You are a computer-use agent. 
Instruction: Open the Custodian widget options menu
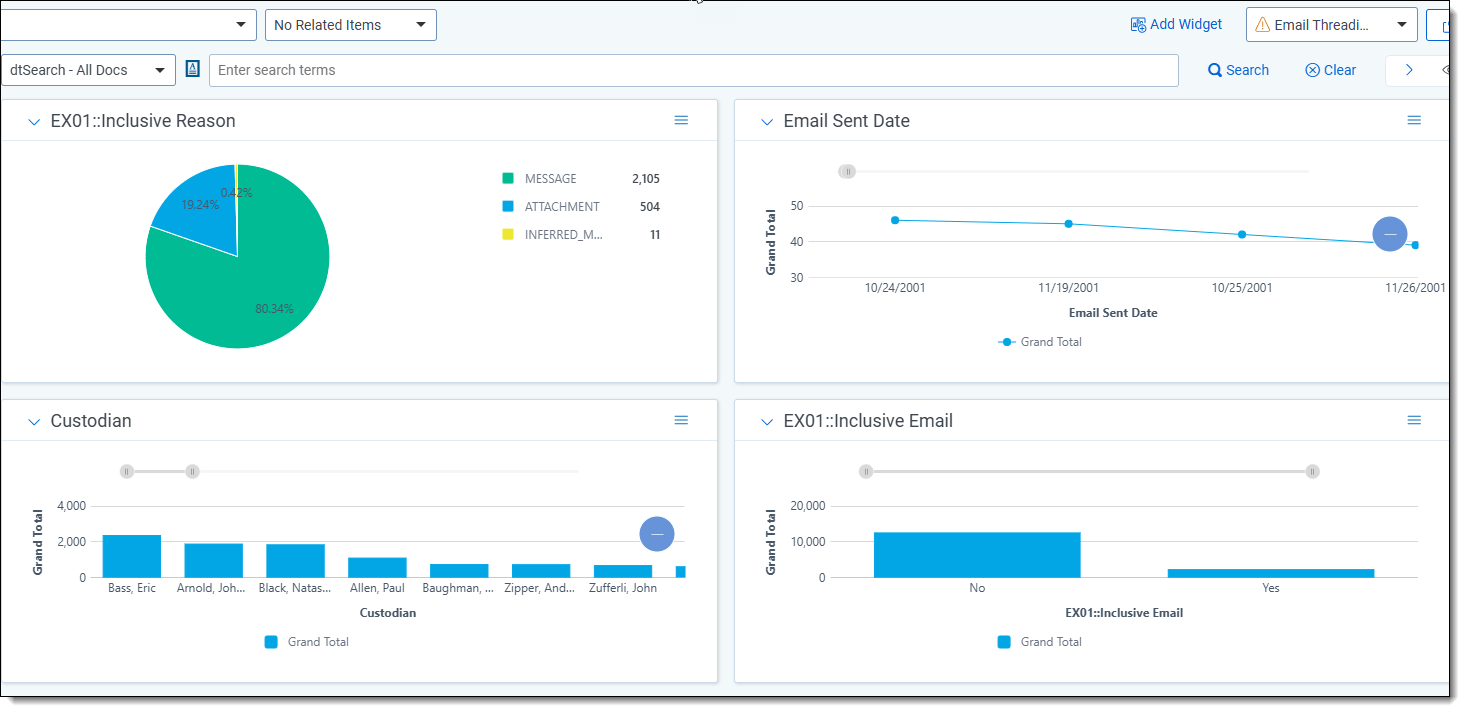681,420
